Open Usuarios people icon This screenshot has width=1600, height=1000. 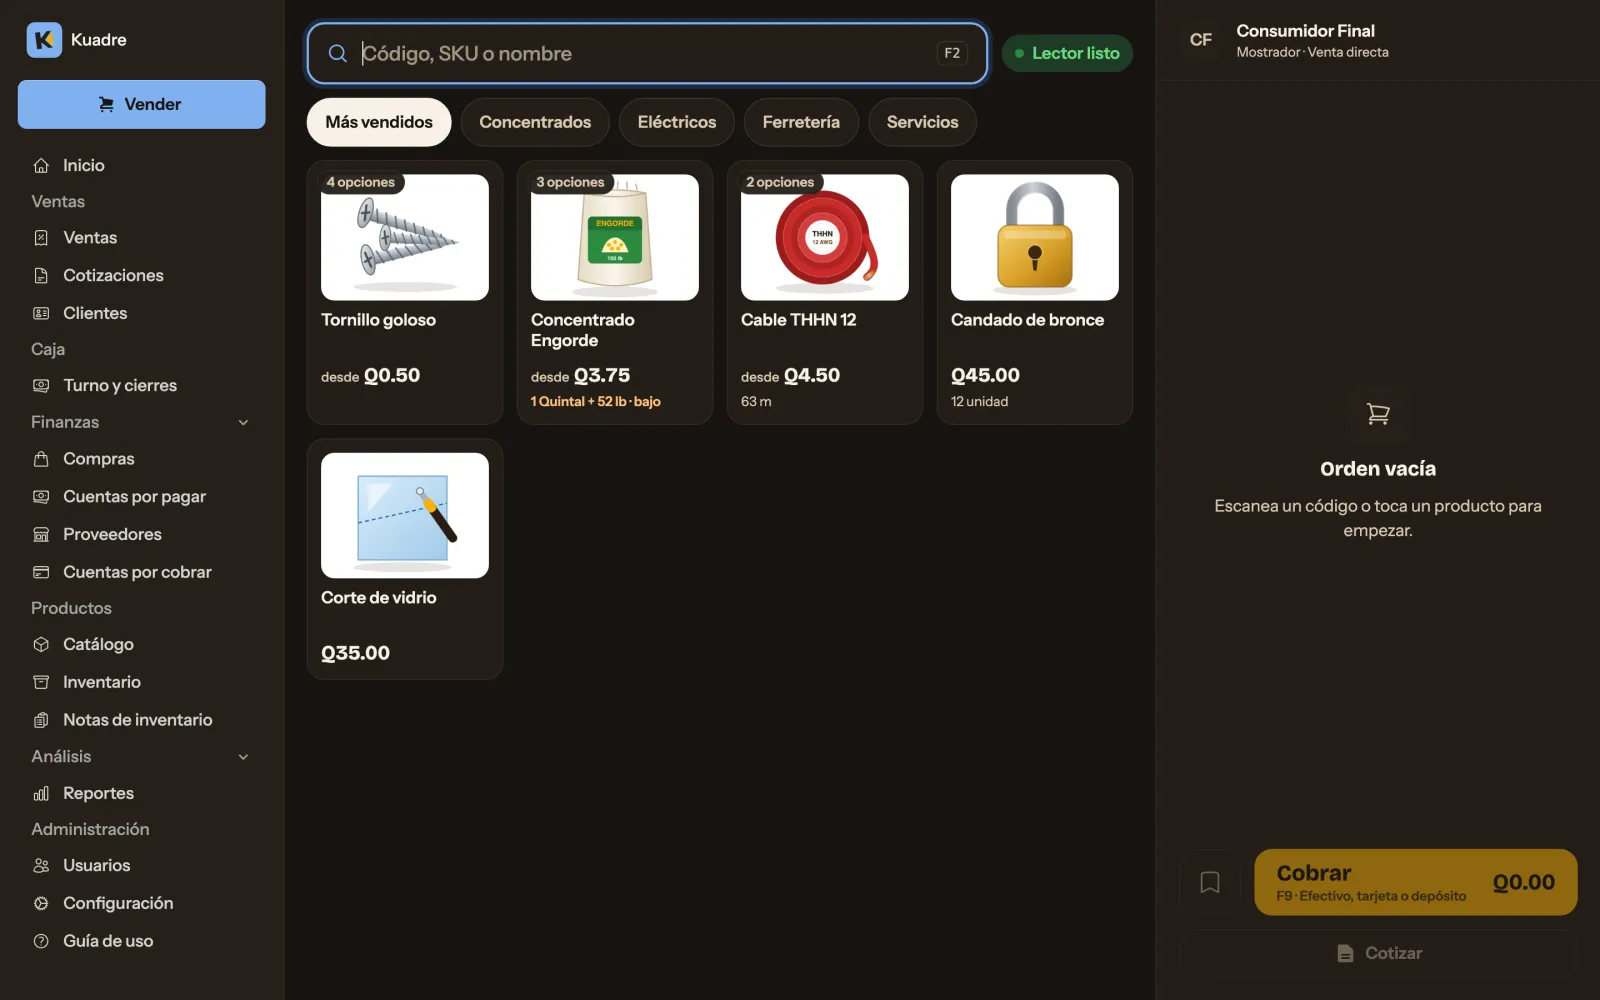(41, 865)
